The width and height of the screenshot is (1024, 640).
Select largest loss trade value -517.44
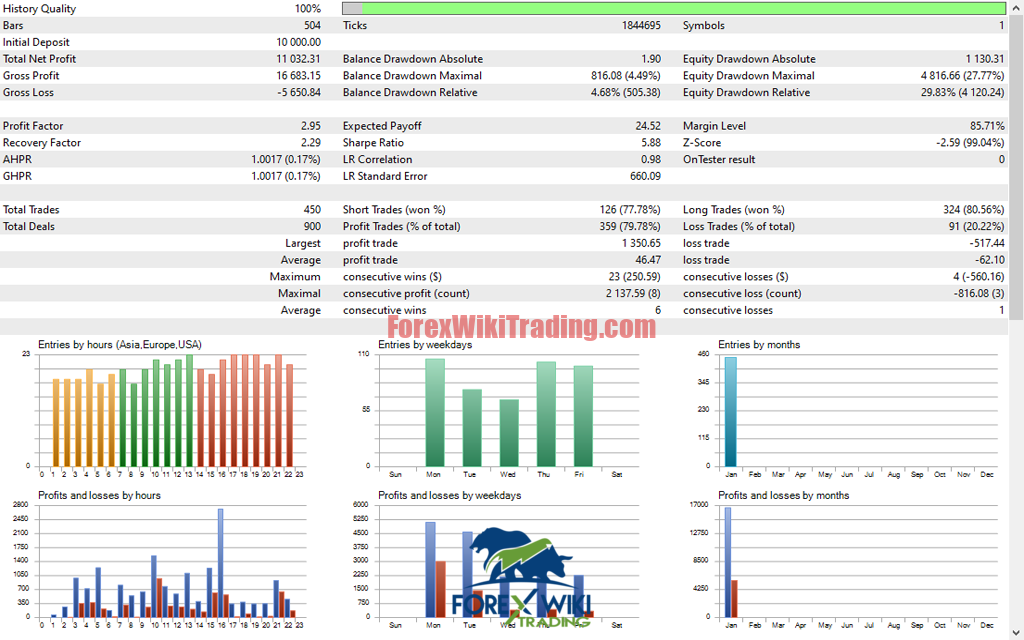(987, 244)
